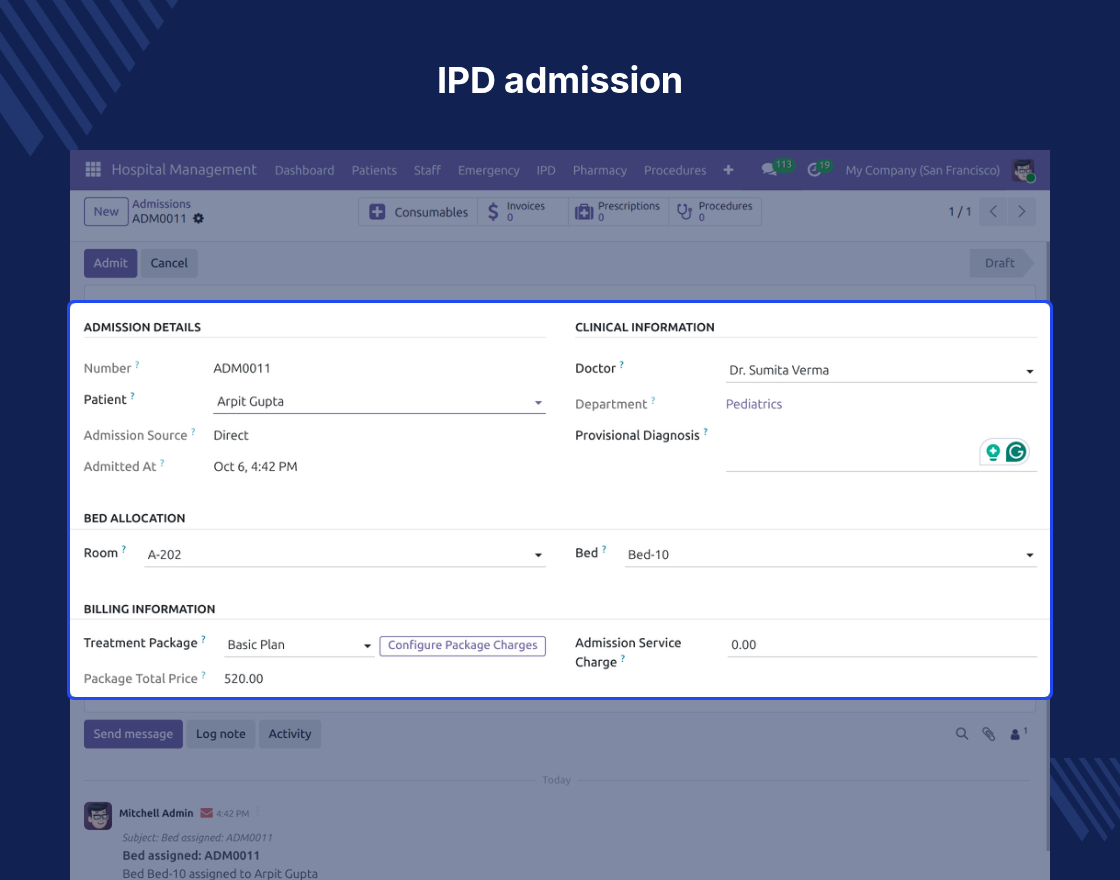This screenshot has height=880, width=1120.
Task: Click Hospital Management app title
Action: (184, 169)
